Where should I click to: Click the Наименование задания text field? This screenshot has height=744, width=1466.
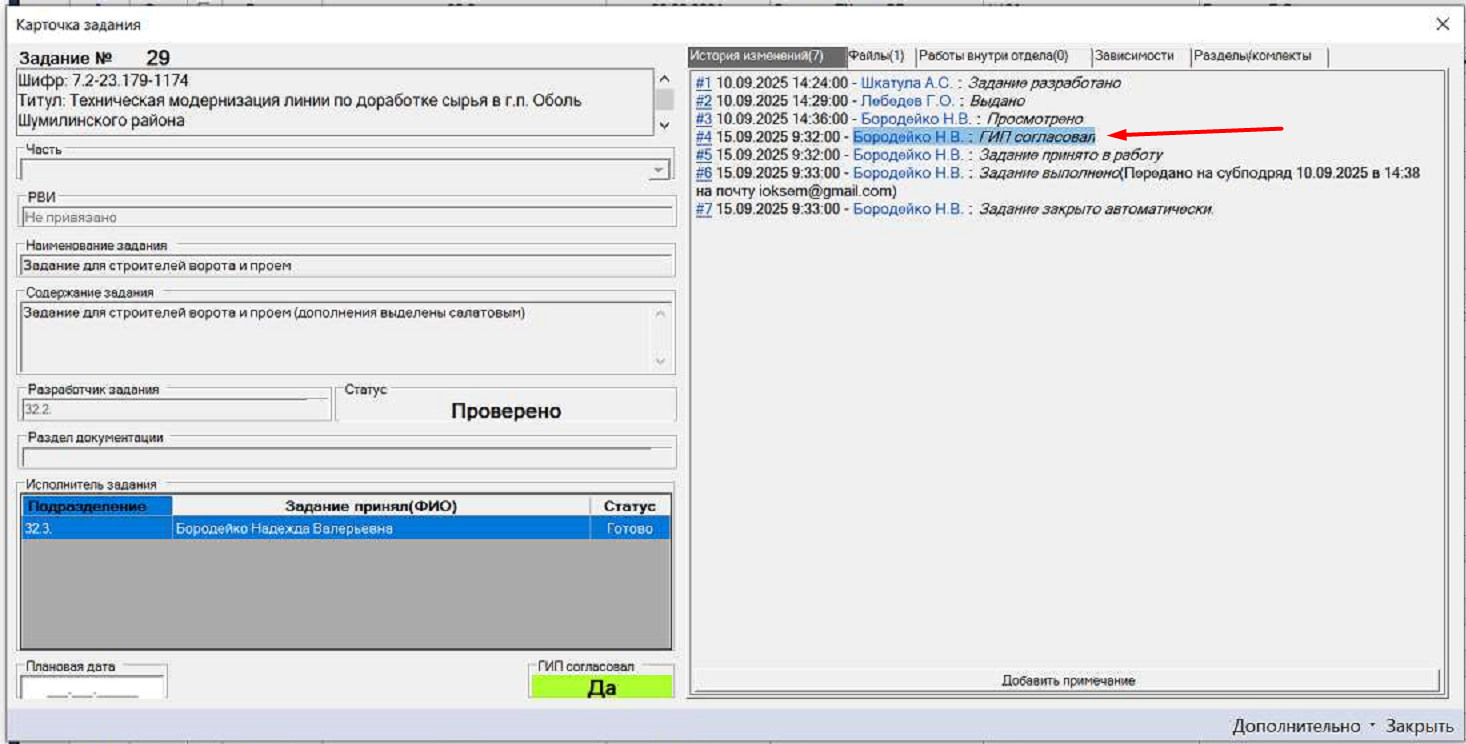(345, 266)
